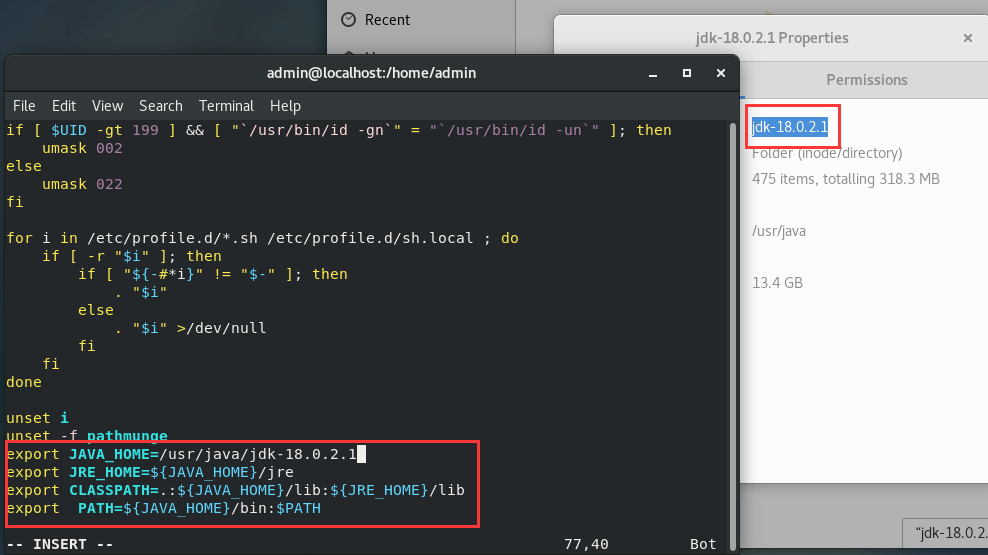Screen dimensions: 988x555
Task: Open the Help menu in terminal
Action: click(x=285, y=106)
